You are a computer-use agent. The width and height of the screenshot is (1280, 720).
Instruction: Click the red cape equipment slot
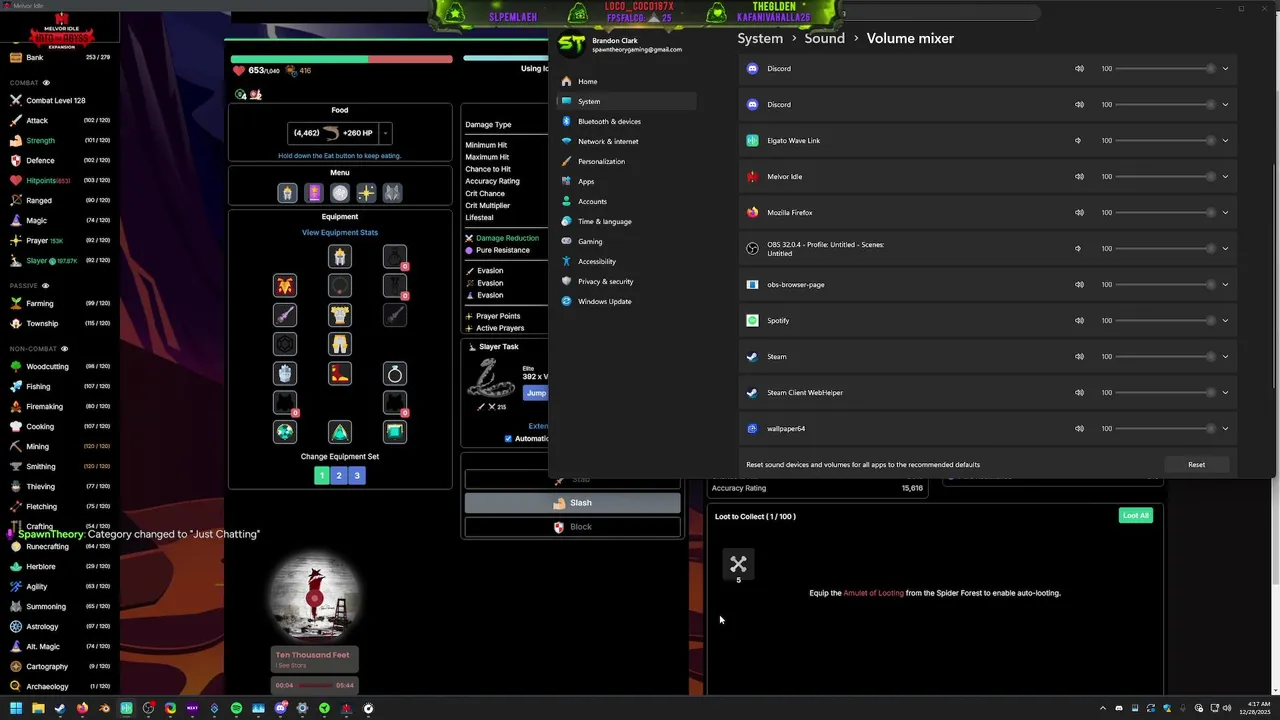coord(285,286)
